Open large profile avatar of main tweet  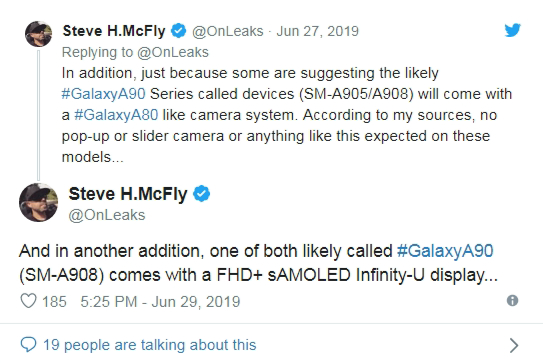coord(38,202)
